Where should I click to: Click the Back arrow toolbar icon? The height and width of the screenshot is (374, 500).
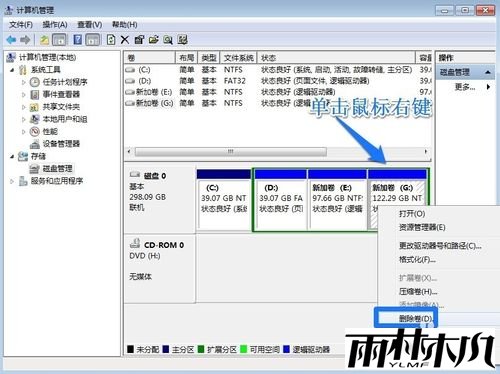coord(11,40)
